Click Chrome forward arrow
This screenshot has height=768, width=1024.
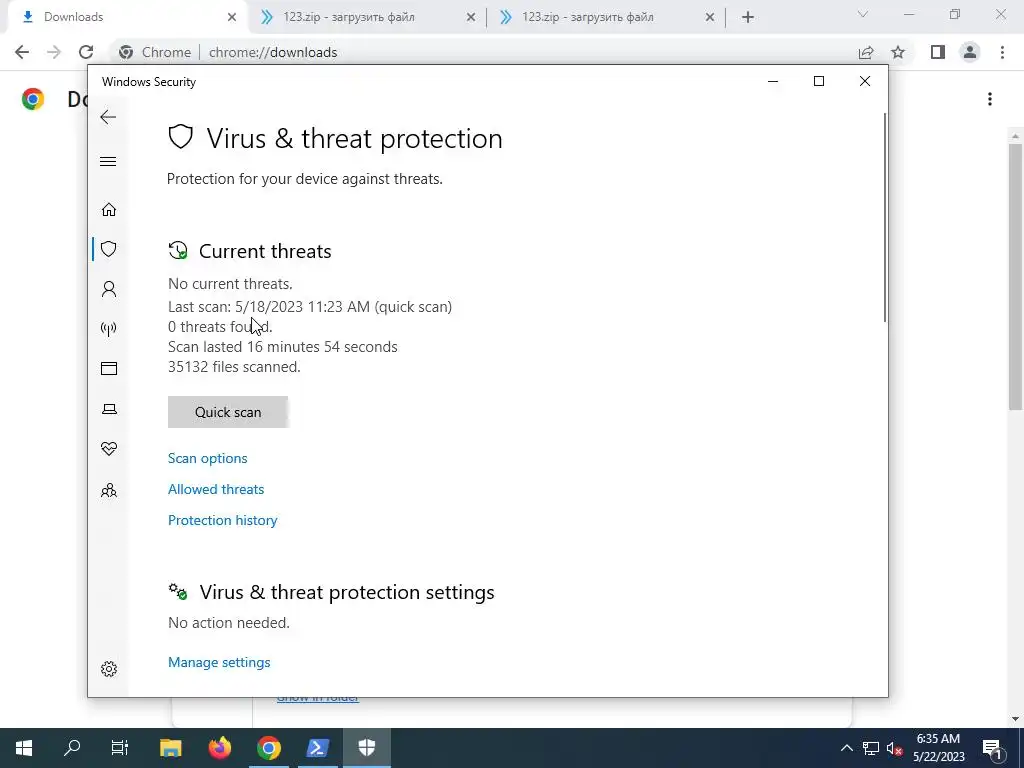(54, 52)
